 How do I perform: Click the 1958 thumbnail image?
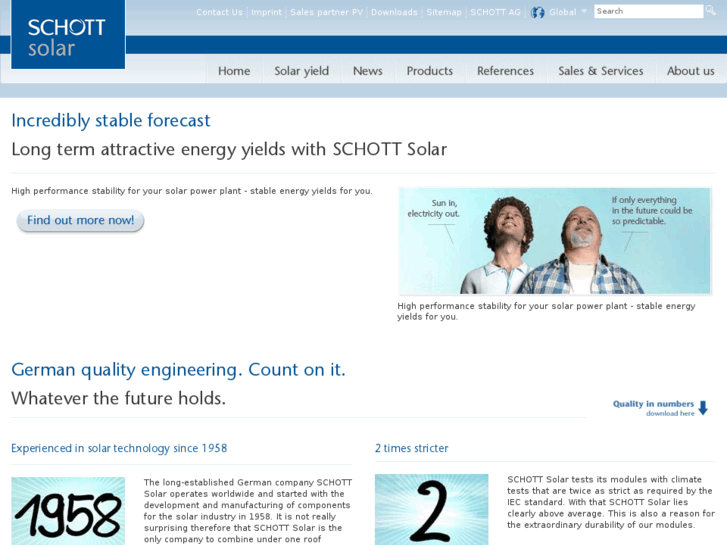tap(68, 511)
